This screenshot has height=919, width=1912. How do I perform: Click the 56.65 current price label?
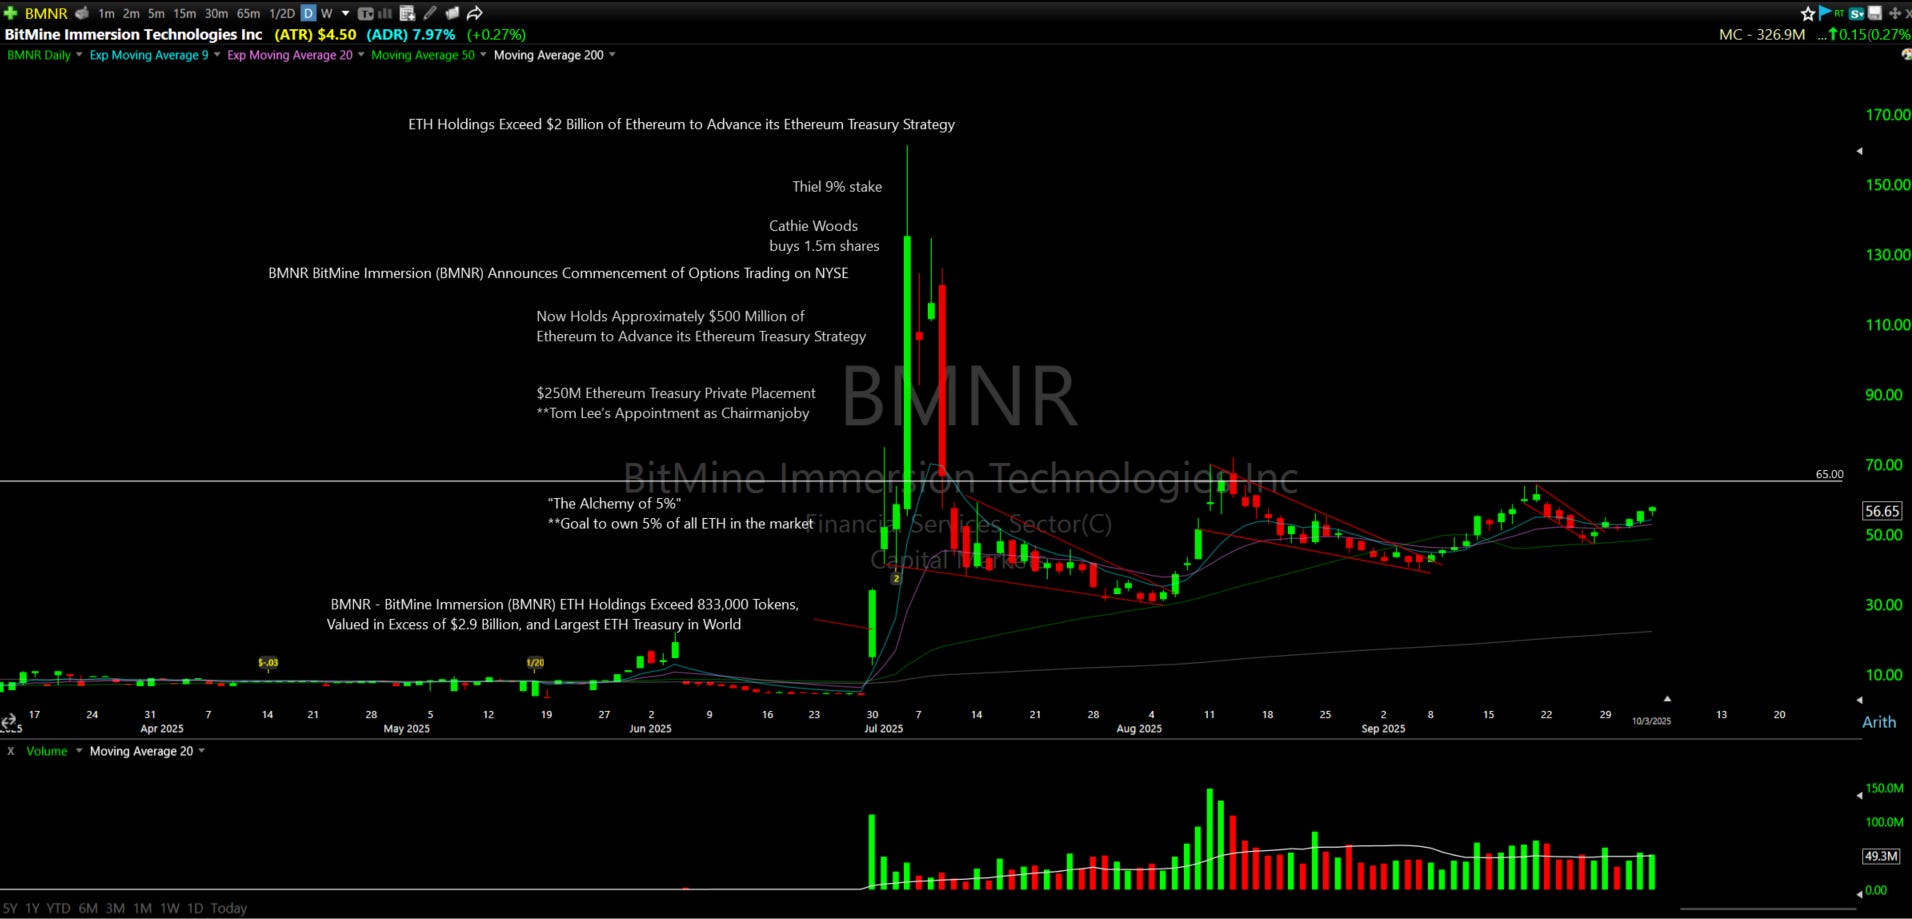(1881, 511)
